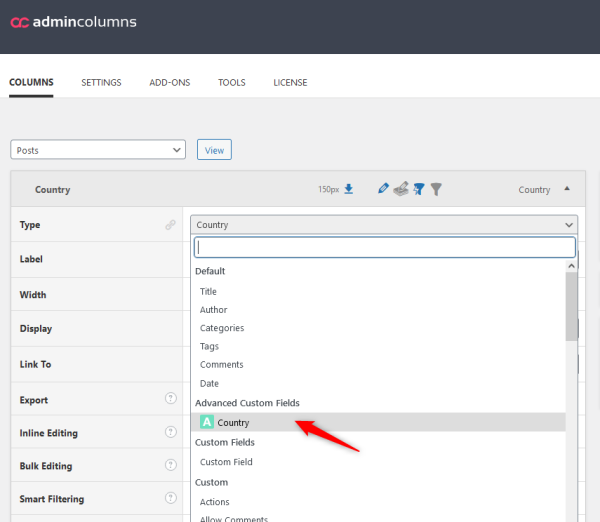
Task: Click the bulk editing icon in Country header
Action: coord(401,189)
